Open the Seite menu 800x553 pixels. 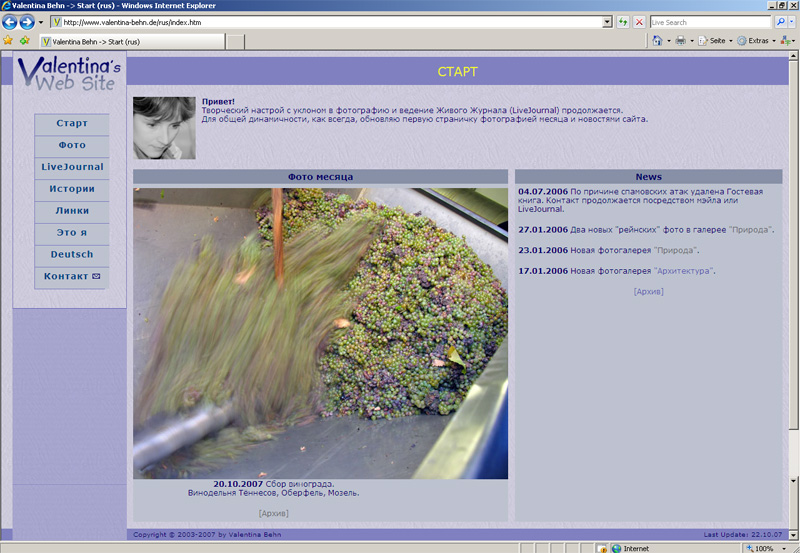pos(715,41)
